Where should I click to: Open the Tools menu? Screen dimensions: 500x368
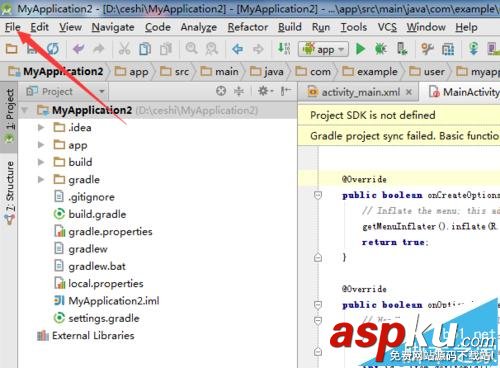point(354,27)
